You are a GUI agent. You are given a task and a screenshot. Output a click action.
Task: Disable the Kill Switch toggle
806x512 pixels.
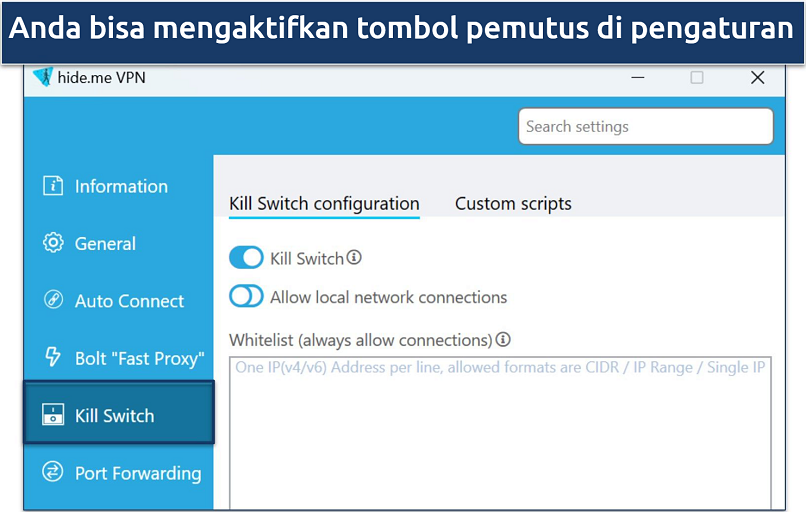click(x=246, y=258)
